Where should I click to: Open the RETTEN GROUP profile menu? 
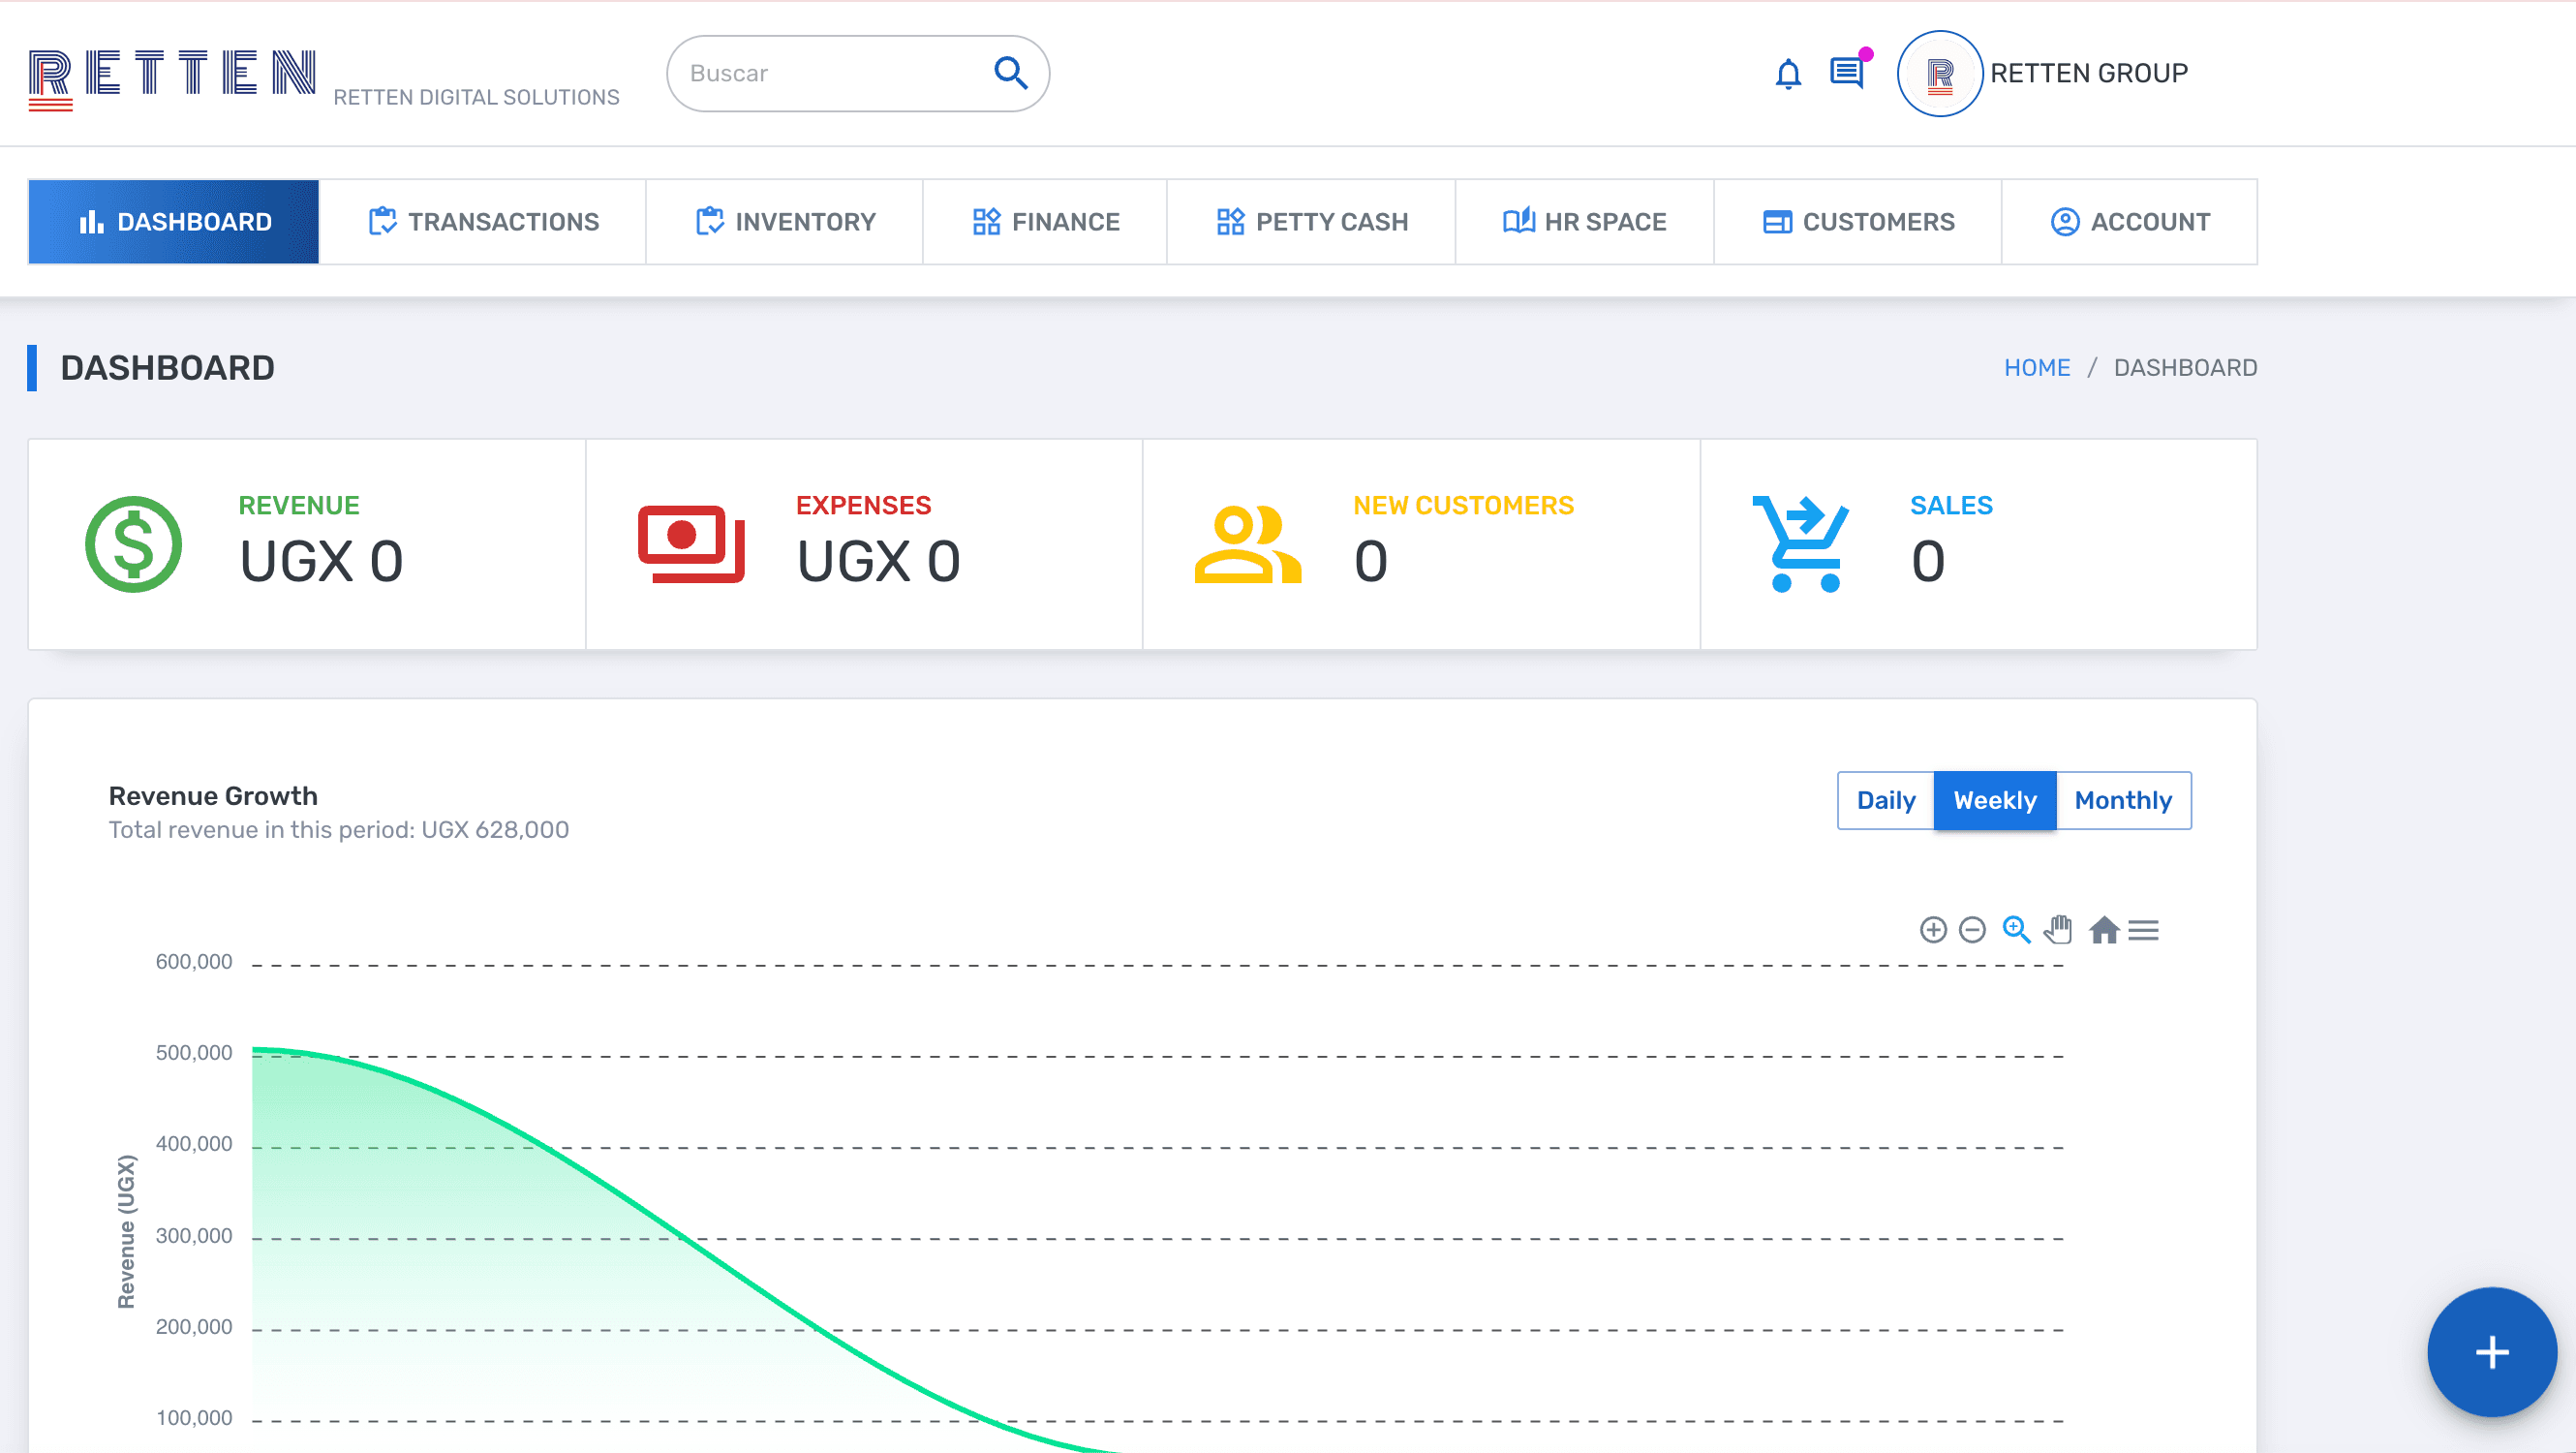[2087, 73]
